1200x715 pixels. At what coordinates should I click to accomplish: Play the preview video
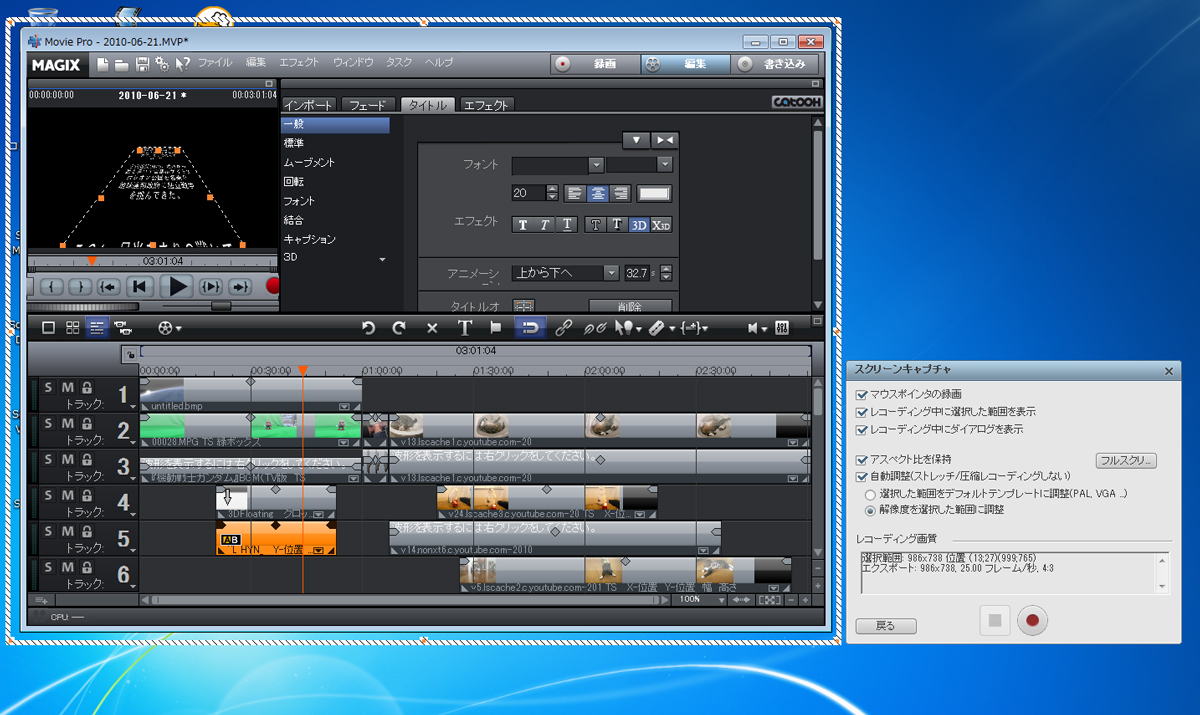click(177, 286)
